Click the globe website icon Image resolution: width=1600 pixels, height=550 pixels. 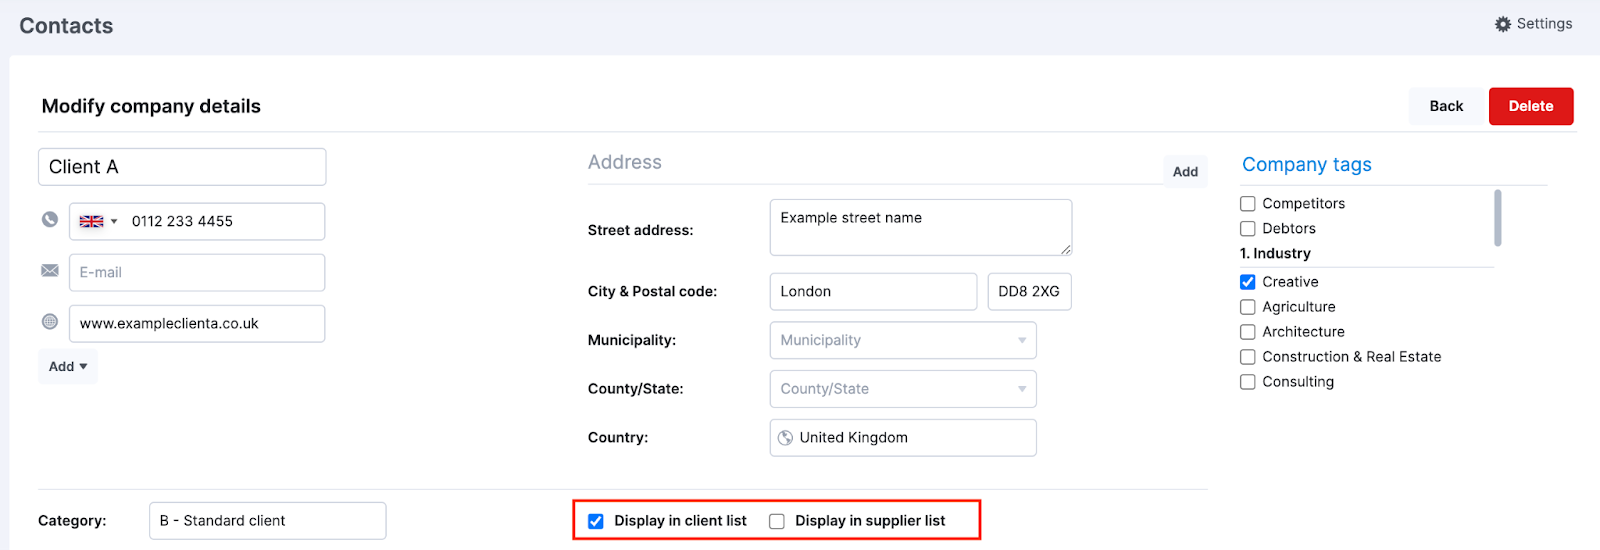50,322
